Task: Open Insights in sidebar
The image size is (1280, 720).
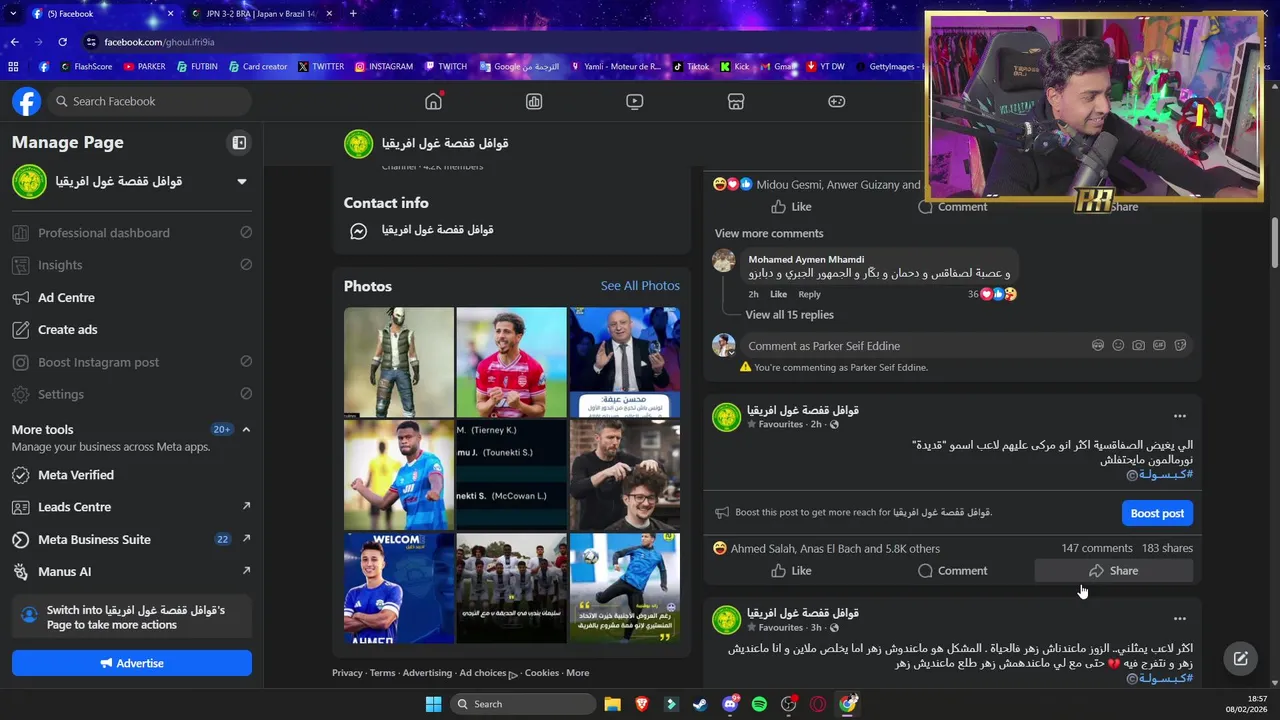Action: click(132, 265)
